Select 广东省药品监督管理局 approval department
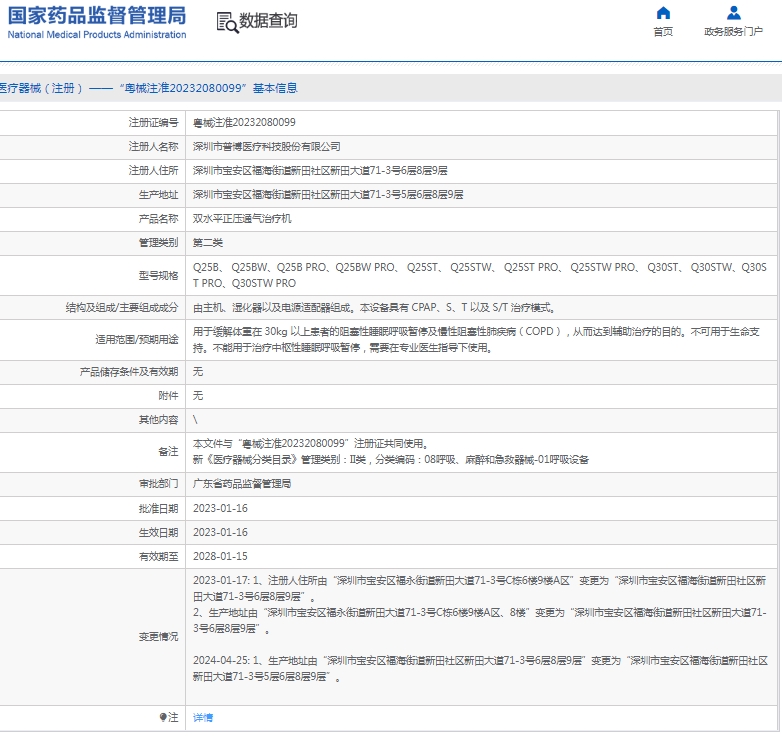The image size is (782, 737). 242,484
